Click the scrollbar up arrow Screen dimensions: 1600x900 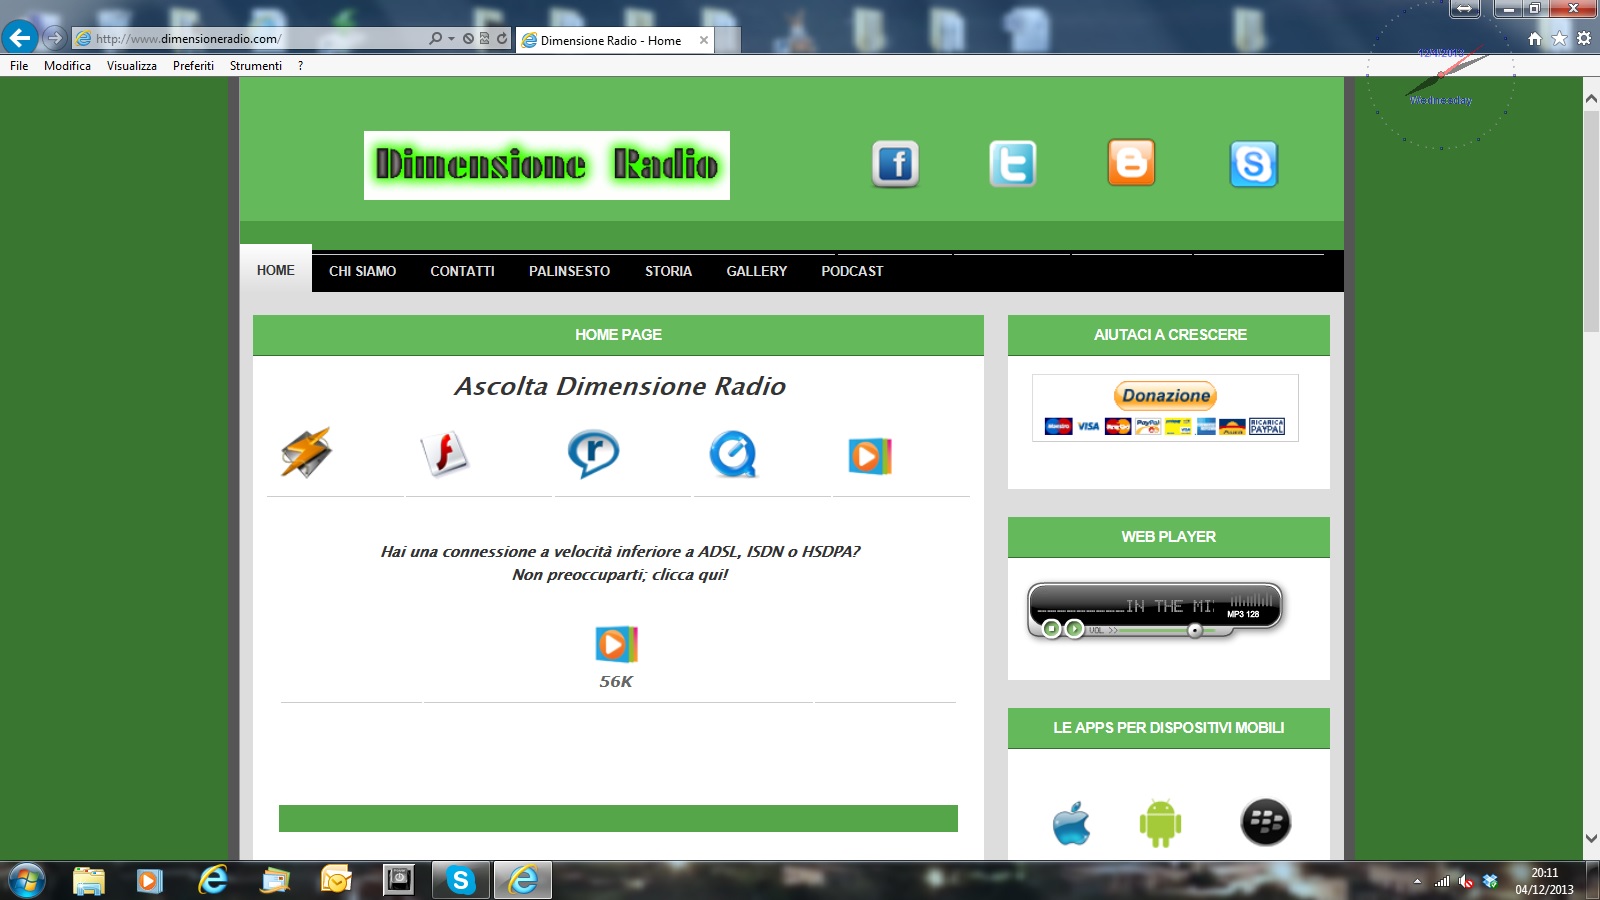(x=1591, y=99)
